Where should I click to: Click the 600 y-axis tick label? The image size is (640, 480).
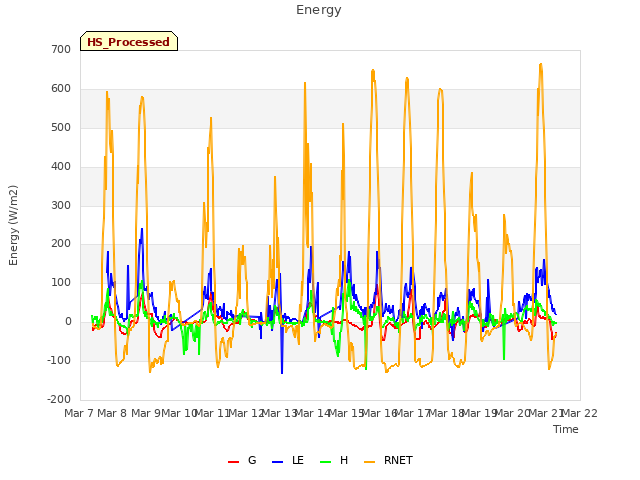(x=61, y=89)
